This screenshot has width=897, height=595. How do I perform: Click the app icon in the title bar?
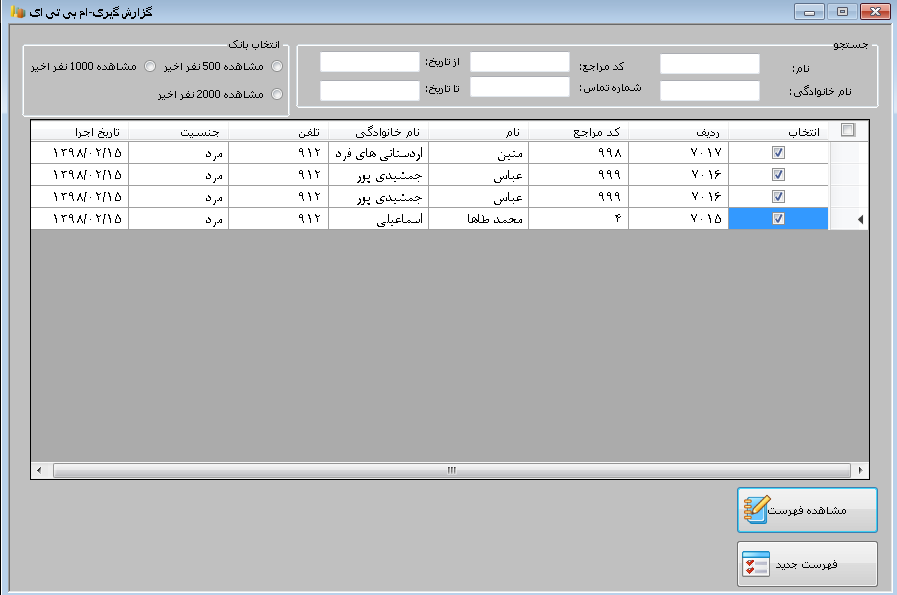17,11
